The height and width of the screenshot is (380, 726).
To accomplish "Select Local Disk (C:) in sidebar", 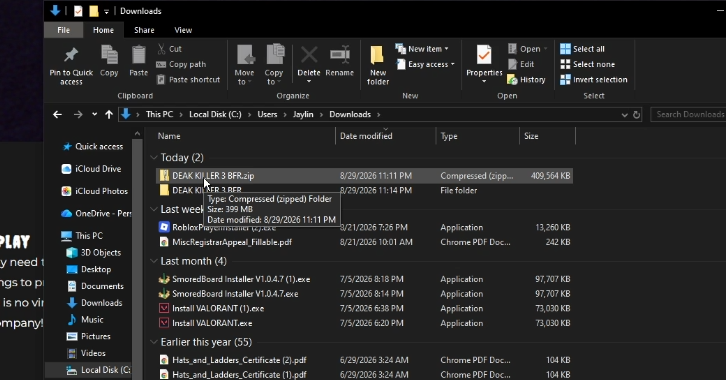I will pyautogui.click(x=99, y=370).
